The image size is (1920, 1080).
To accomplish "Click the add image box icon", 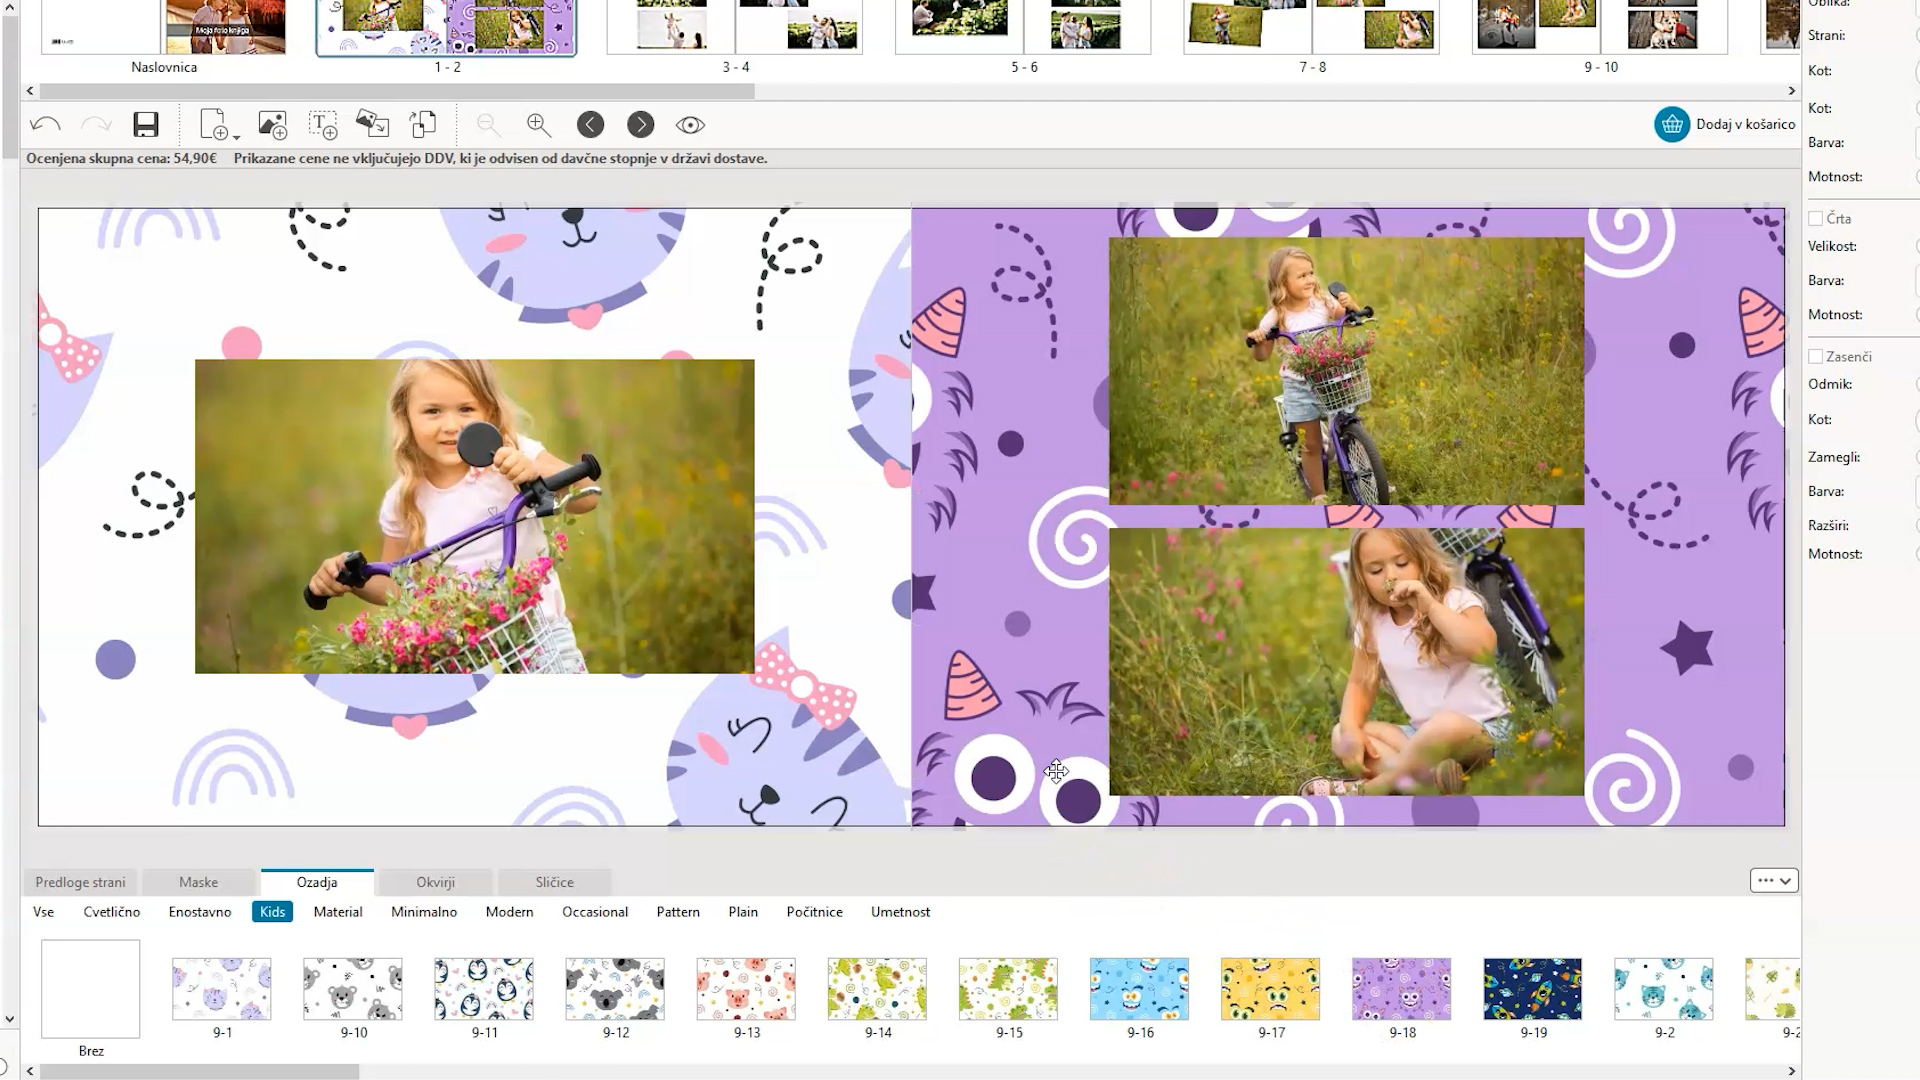I will (x=272, y=125).
